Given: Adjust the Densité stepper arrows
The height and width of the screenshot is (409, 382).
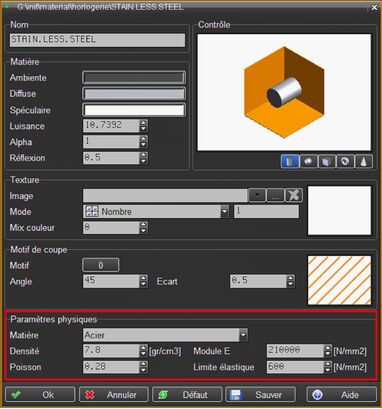Looking at the screenshot, I should click(143, 351).
